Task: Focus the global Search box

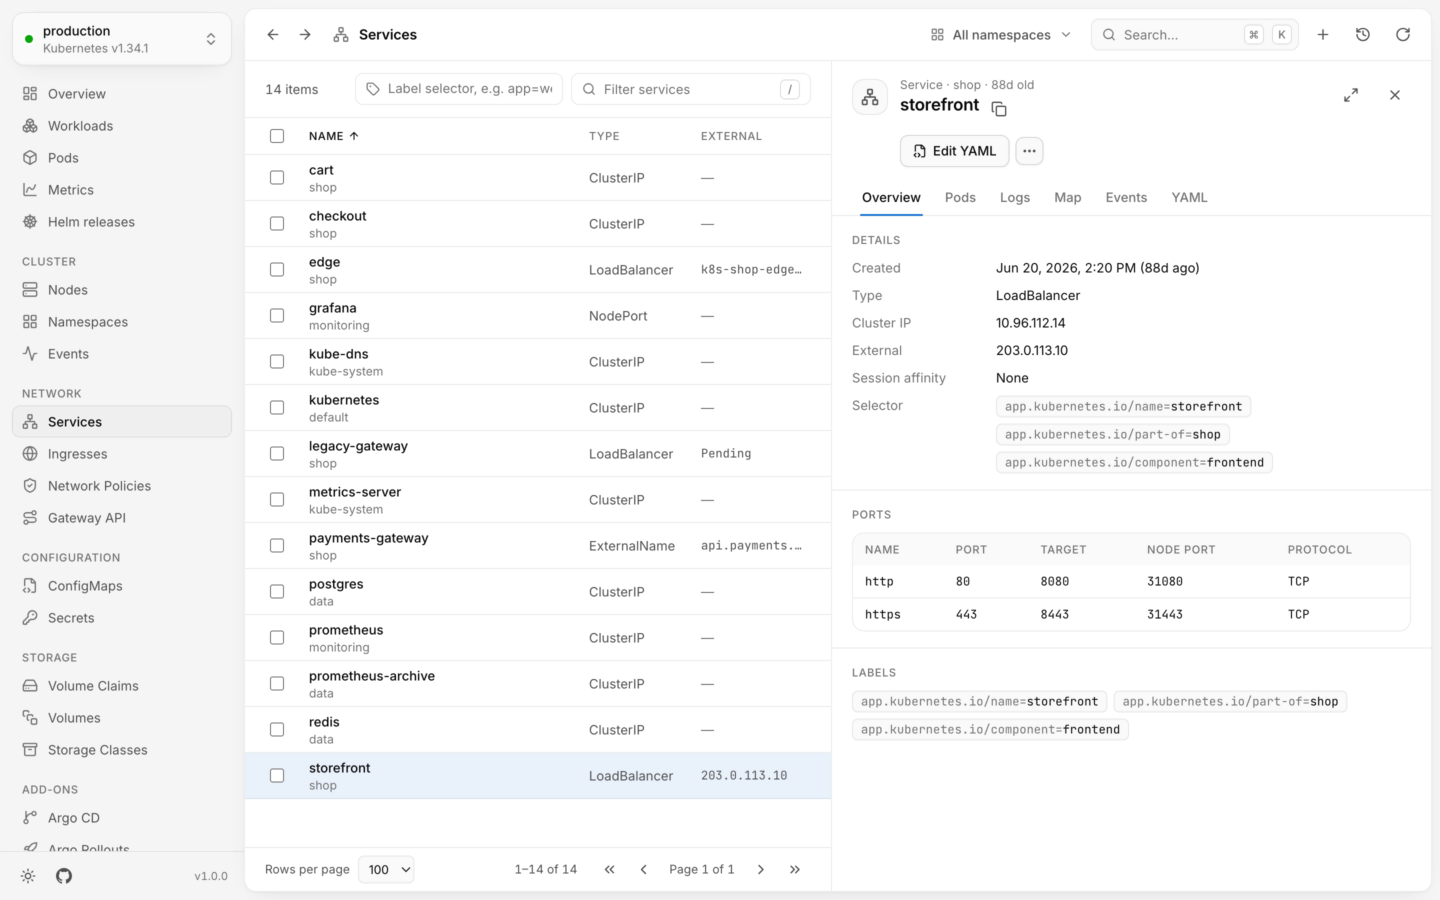Action: coord(1195,35)
